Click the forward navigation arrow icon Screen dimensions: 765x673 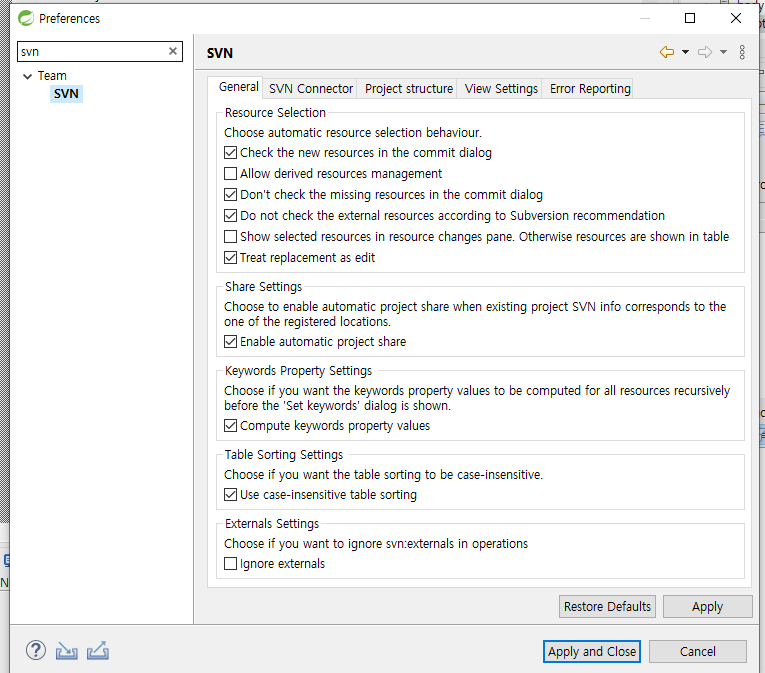705,52
